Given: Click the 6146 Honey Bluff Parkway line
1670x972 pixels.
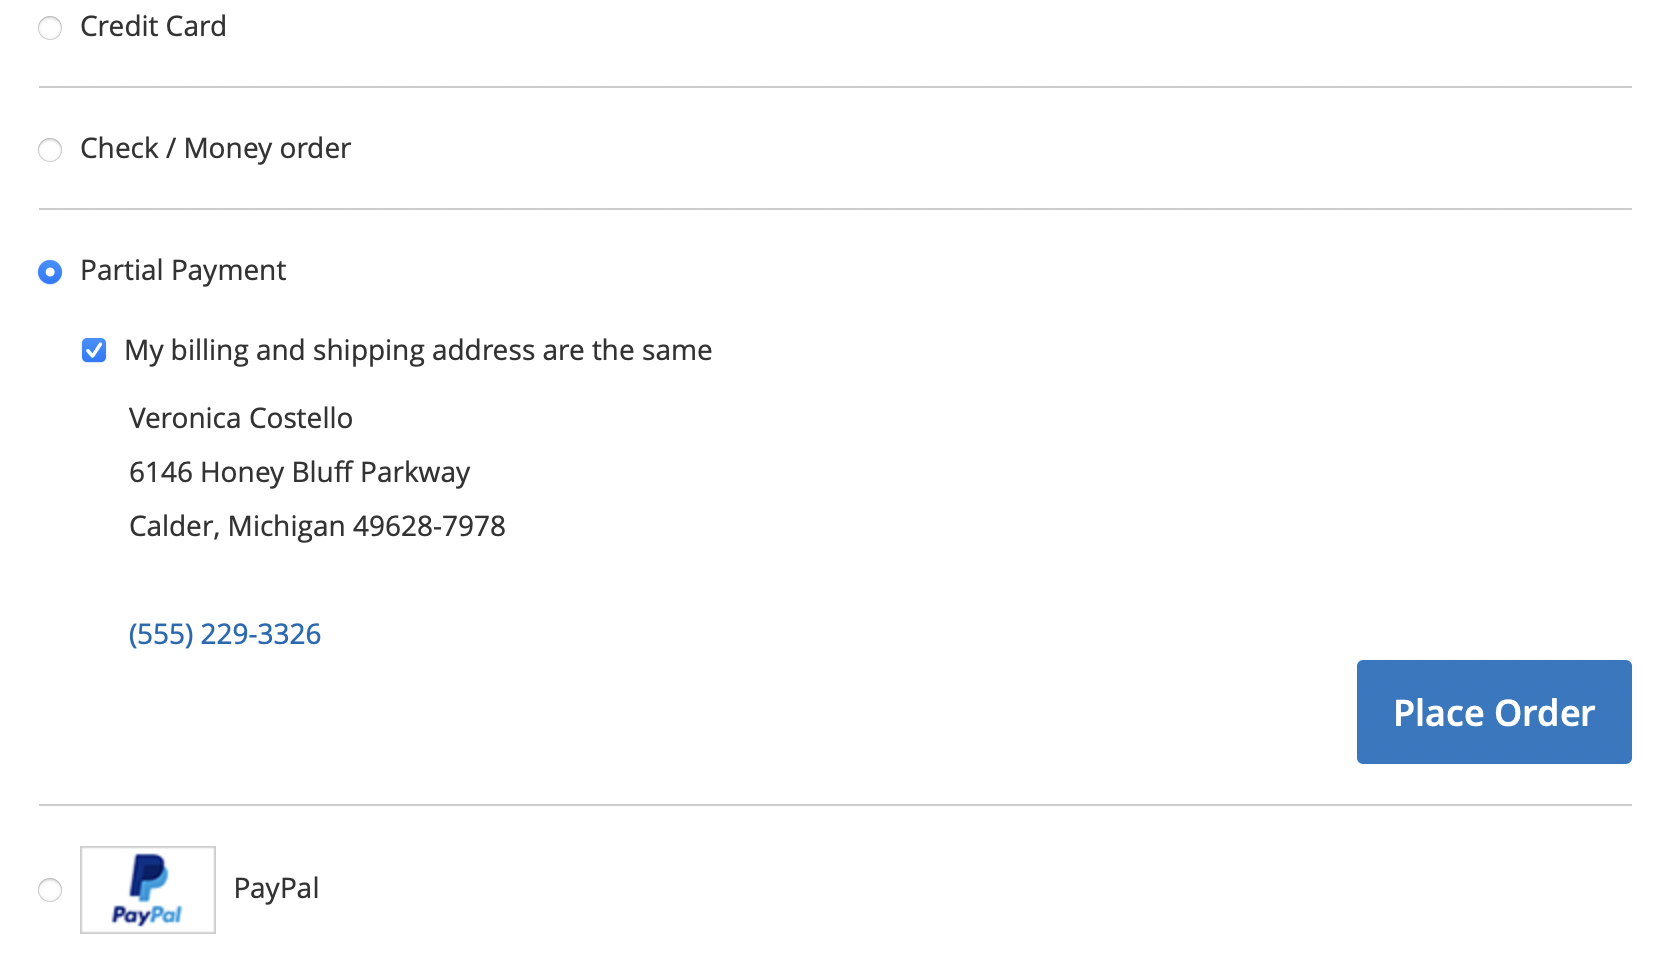Looking at the screenshot, I should coord(299,472).
